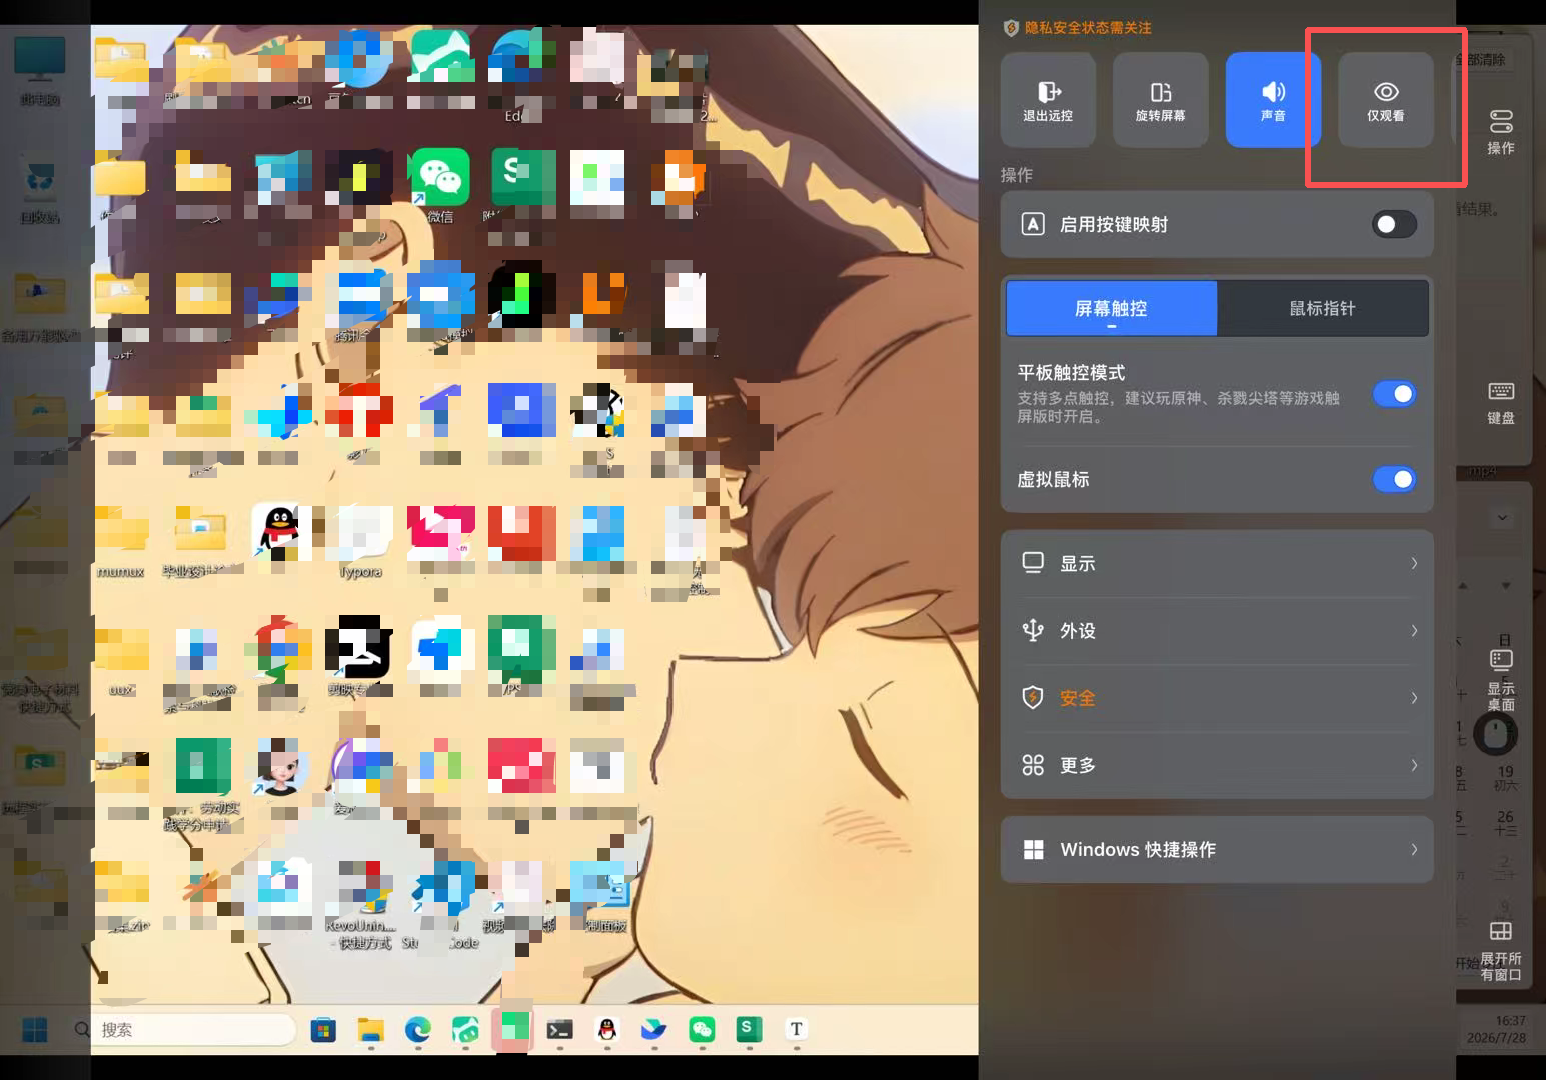Viewport: 1546px width, 1080px height.
Task: Open blue bird app in taskbar
Action: (653, 1029)
